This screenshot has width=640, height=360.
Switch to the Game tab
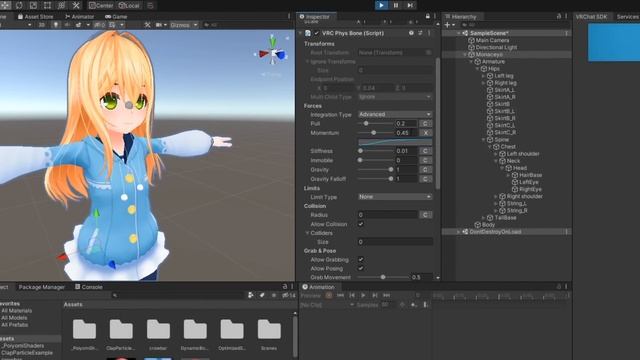pyautogui.click(x=116, y=17)
